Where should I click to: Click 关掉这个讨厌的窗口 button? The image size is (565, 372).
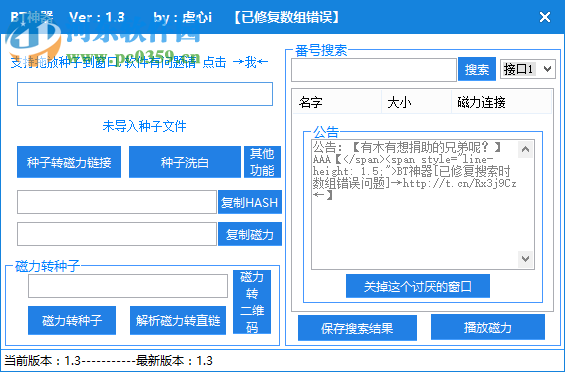[x=418, y=286]
